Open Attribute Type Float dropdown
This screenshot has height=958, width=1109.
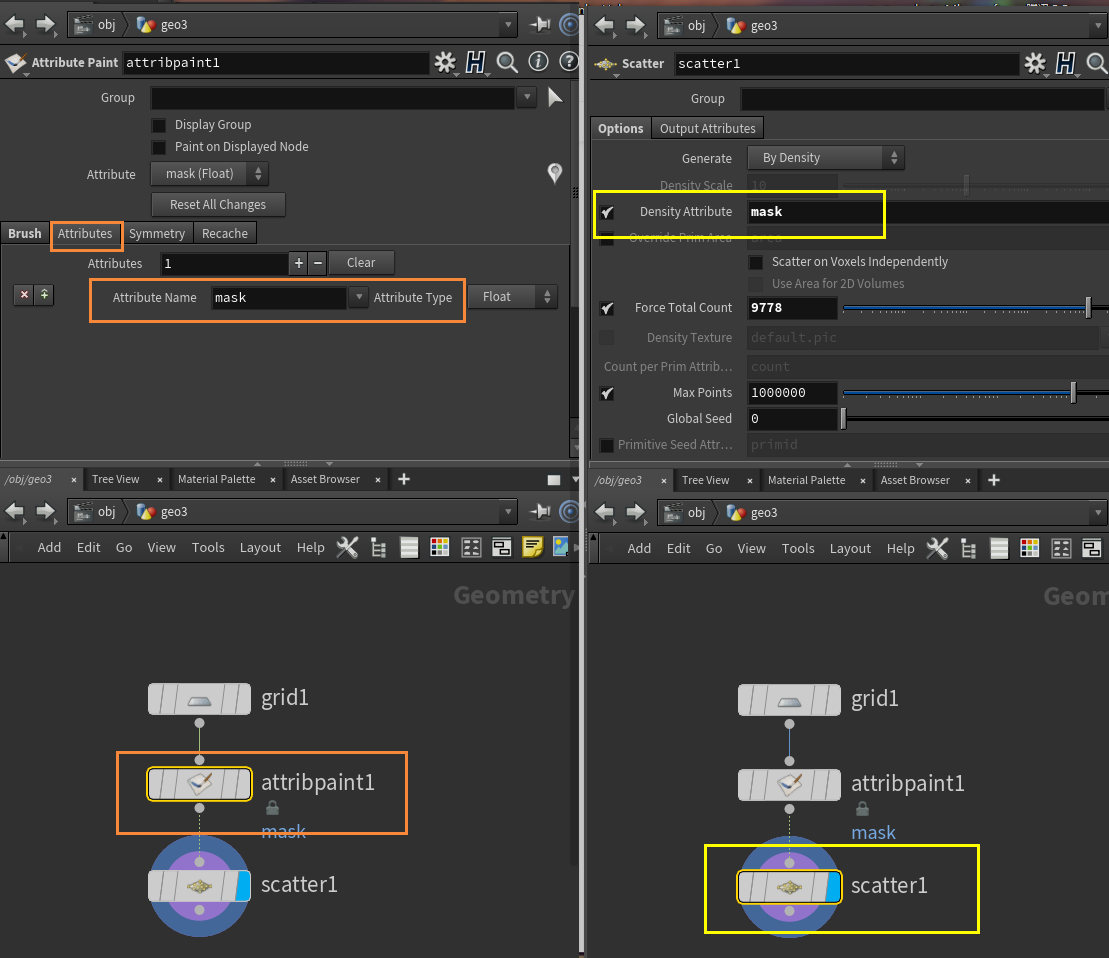tap(513, 297)
